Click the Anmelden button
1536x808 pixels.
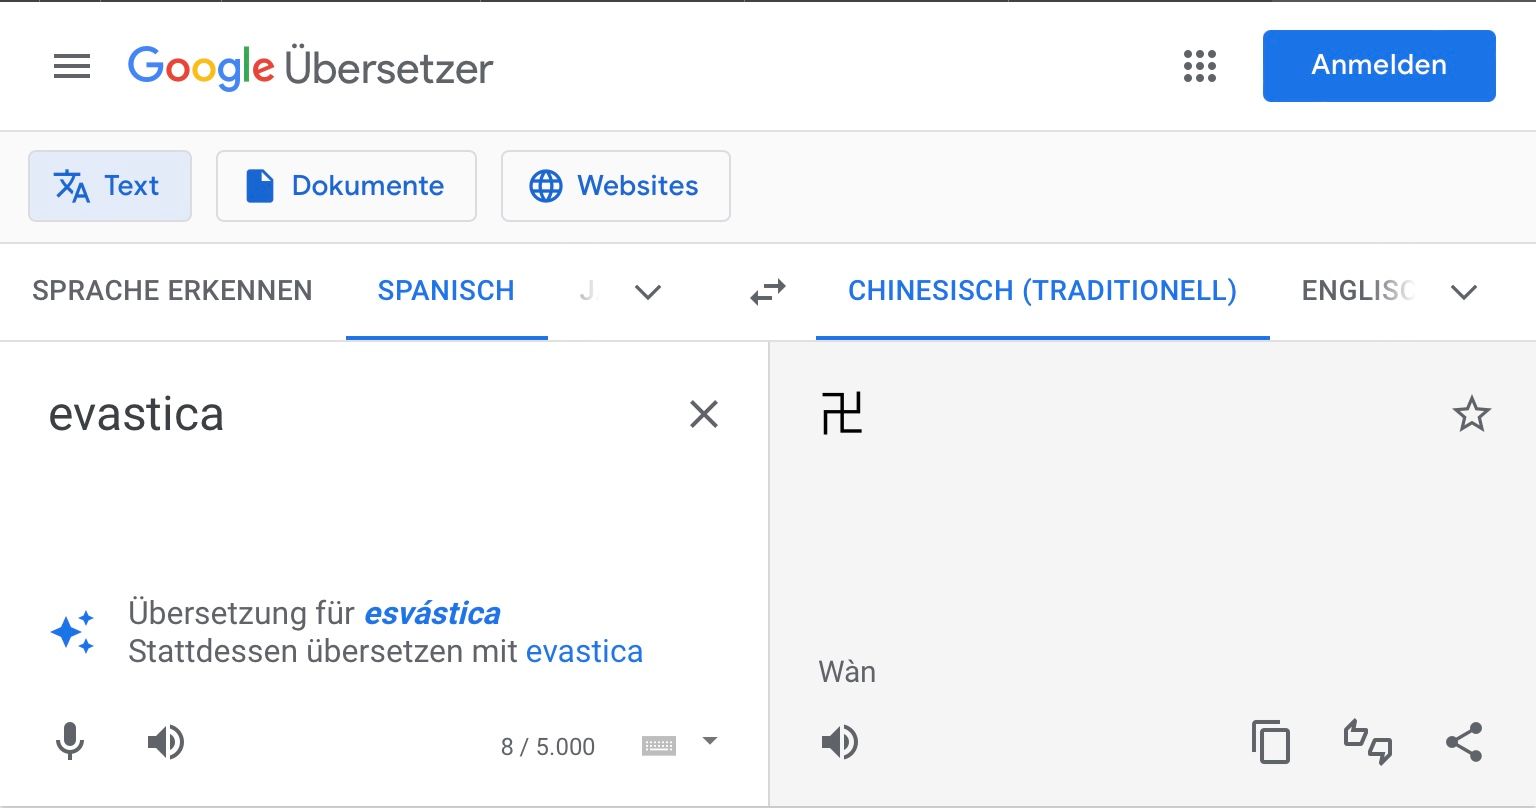click(x=1379, y=66)
